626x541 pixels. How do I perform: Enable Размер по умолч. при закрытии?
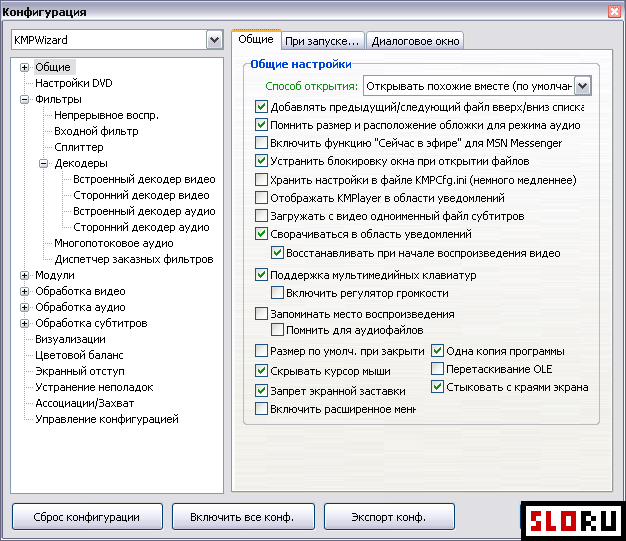click(261, 351)
